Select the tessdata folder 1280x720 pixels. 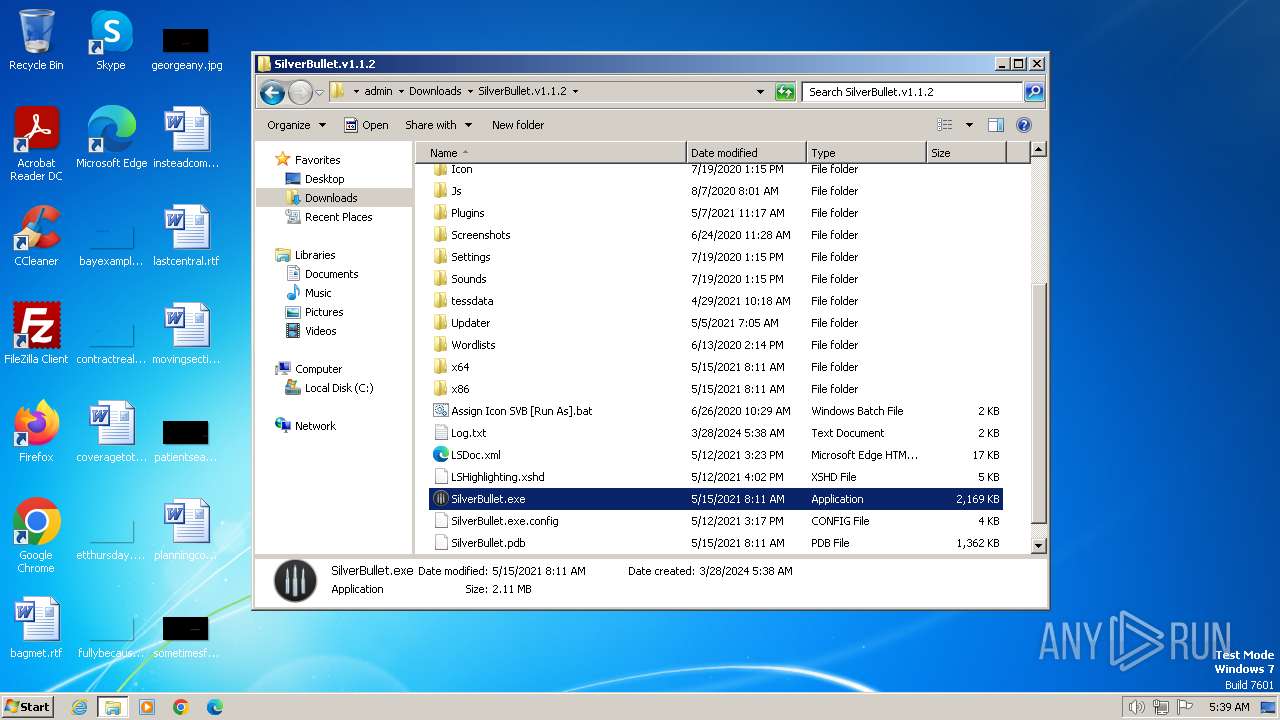point(716,301)
